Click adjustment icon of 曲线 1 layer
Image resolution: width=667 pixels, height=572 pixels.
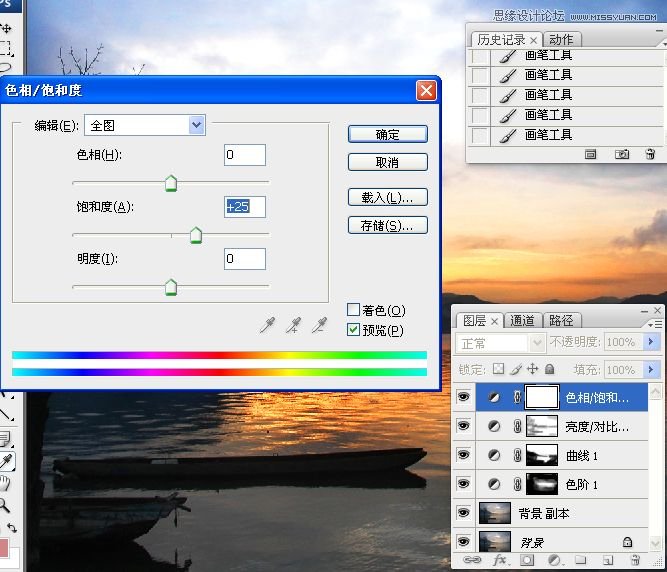click(x=494, y=455)
